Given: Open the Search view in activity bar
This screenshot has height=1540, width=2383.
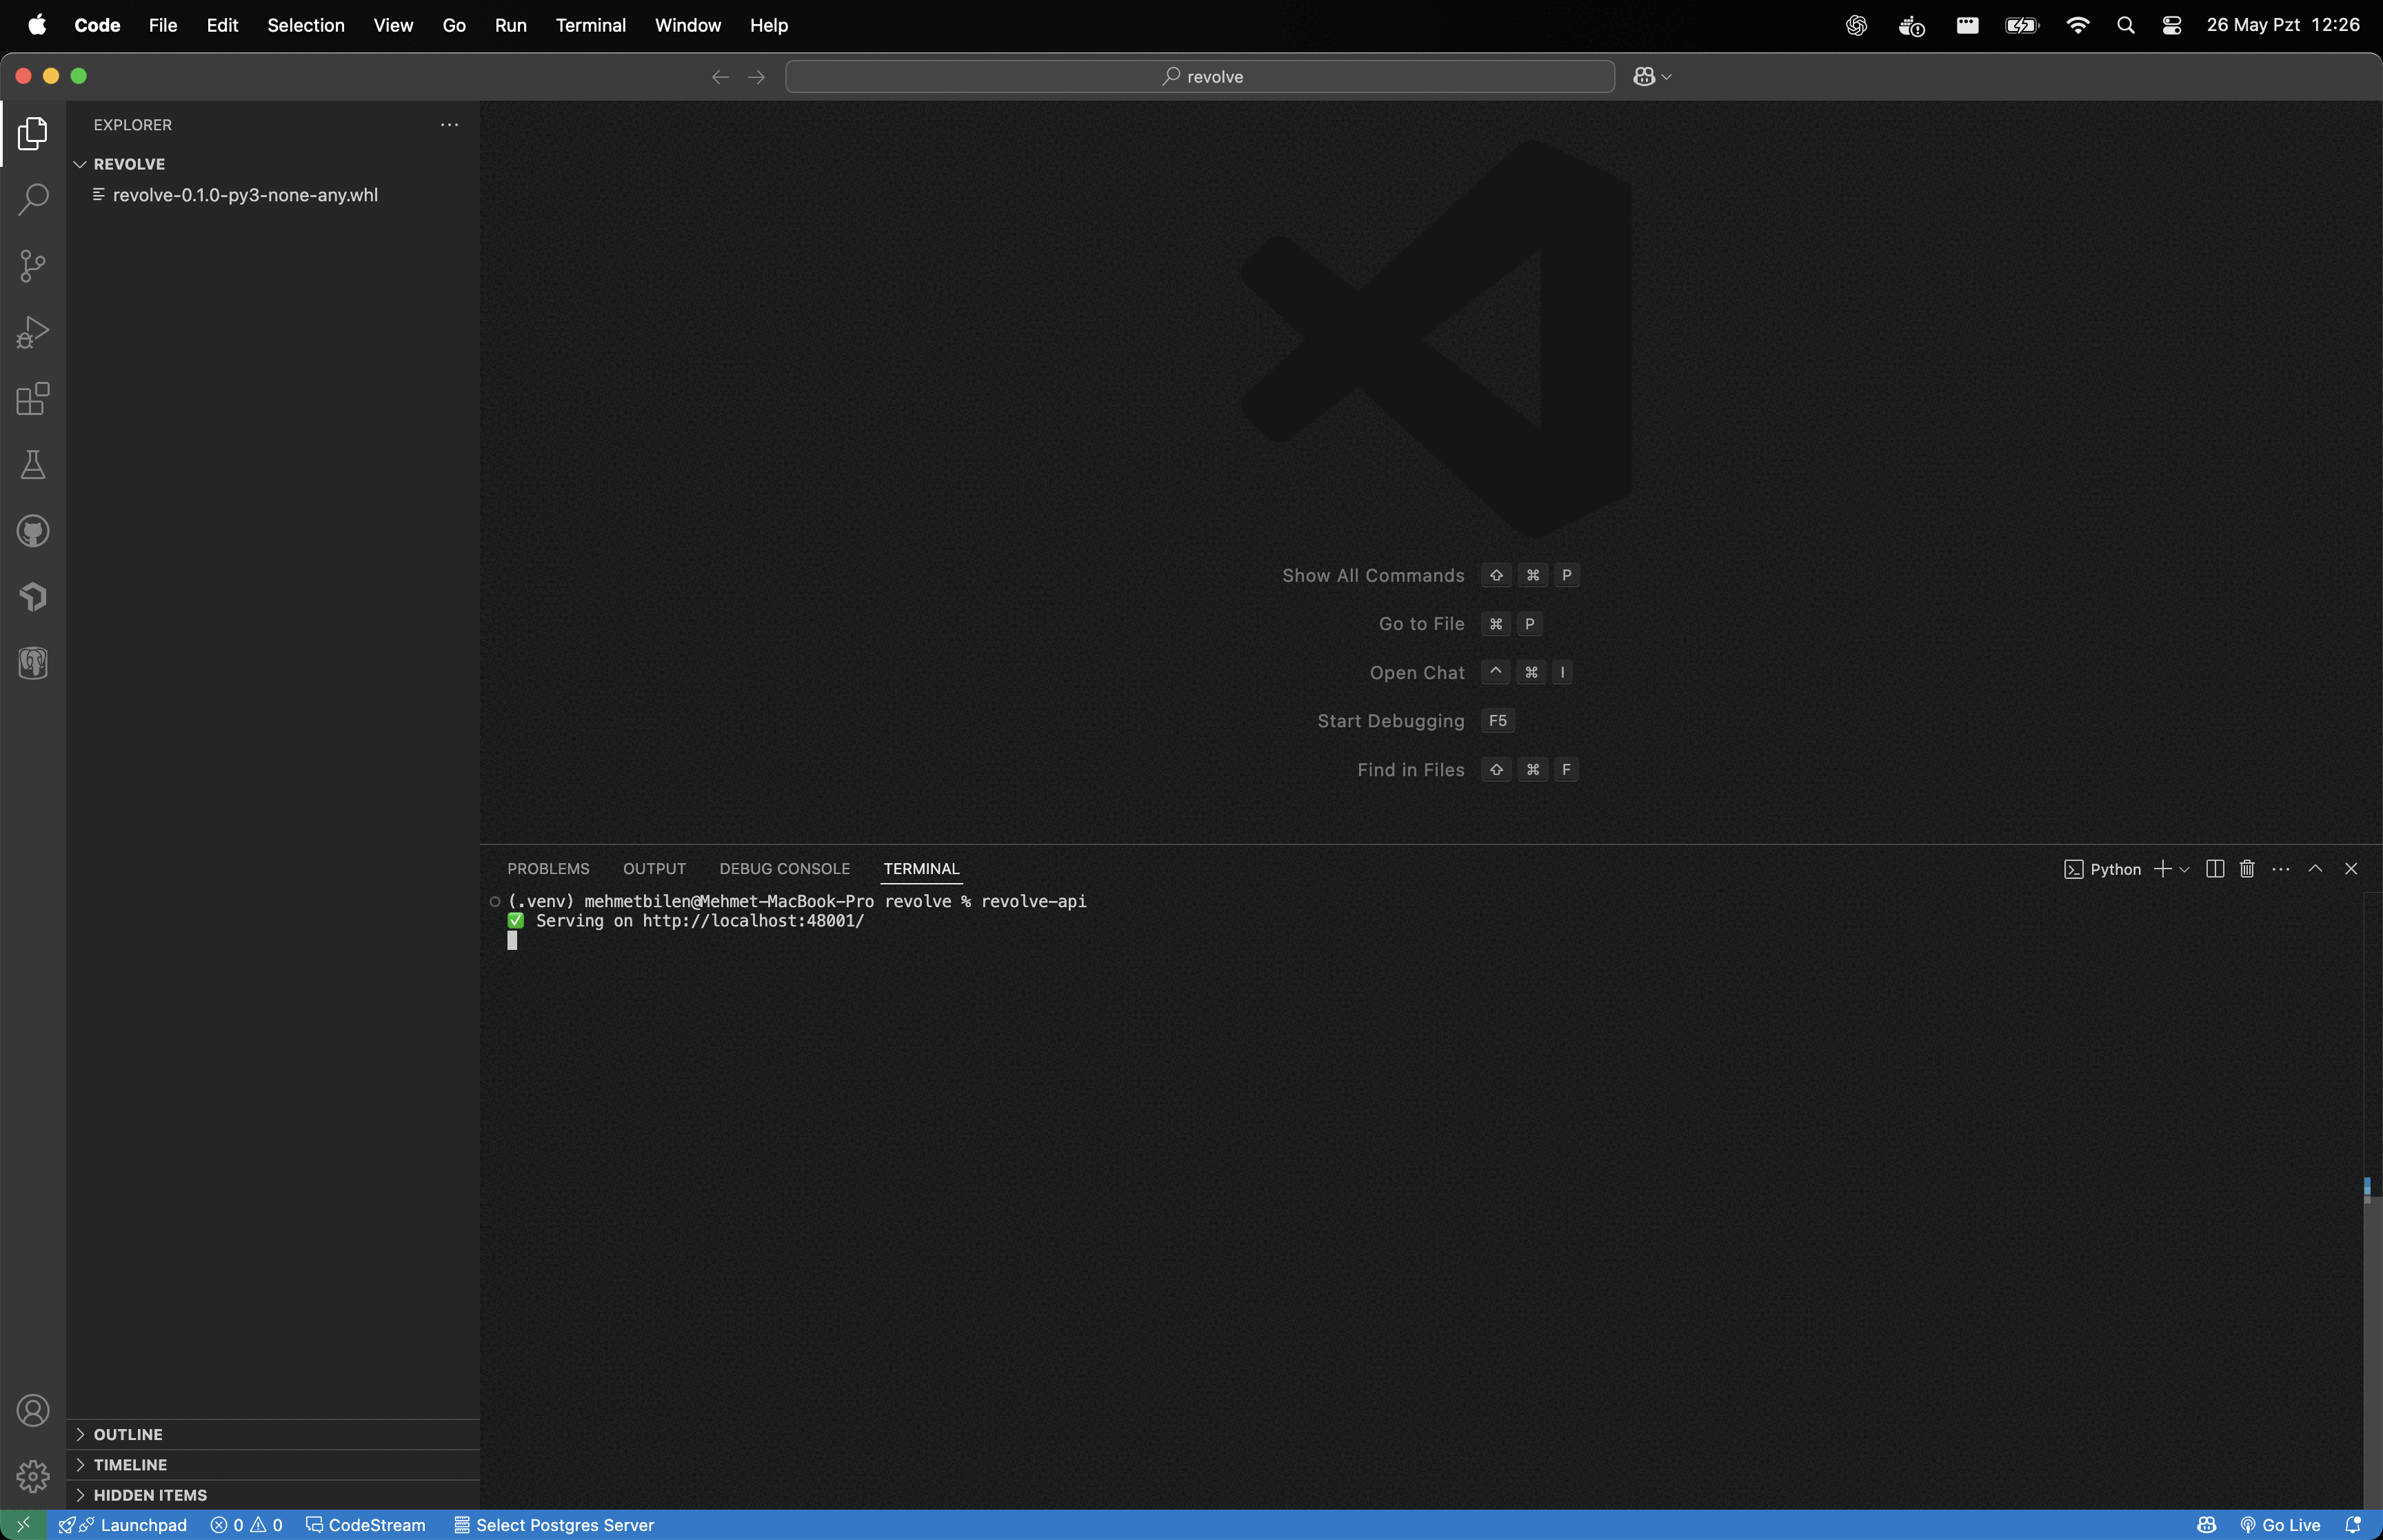Looking at the screenshot, I should point(33,199).
